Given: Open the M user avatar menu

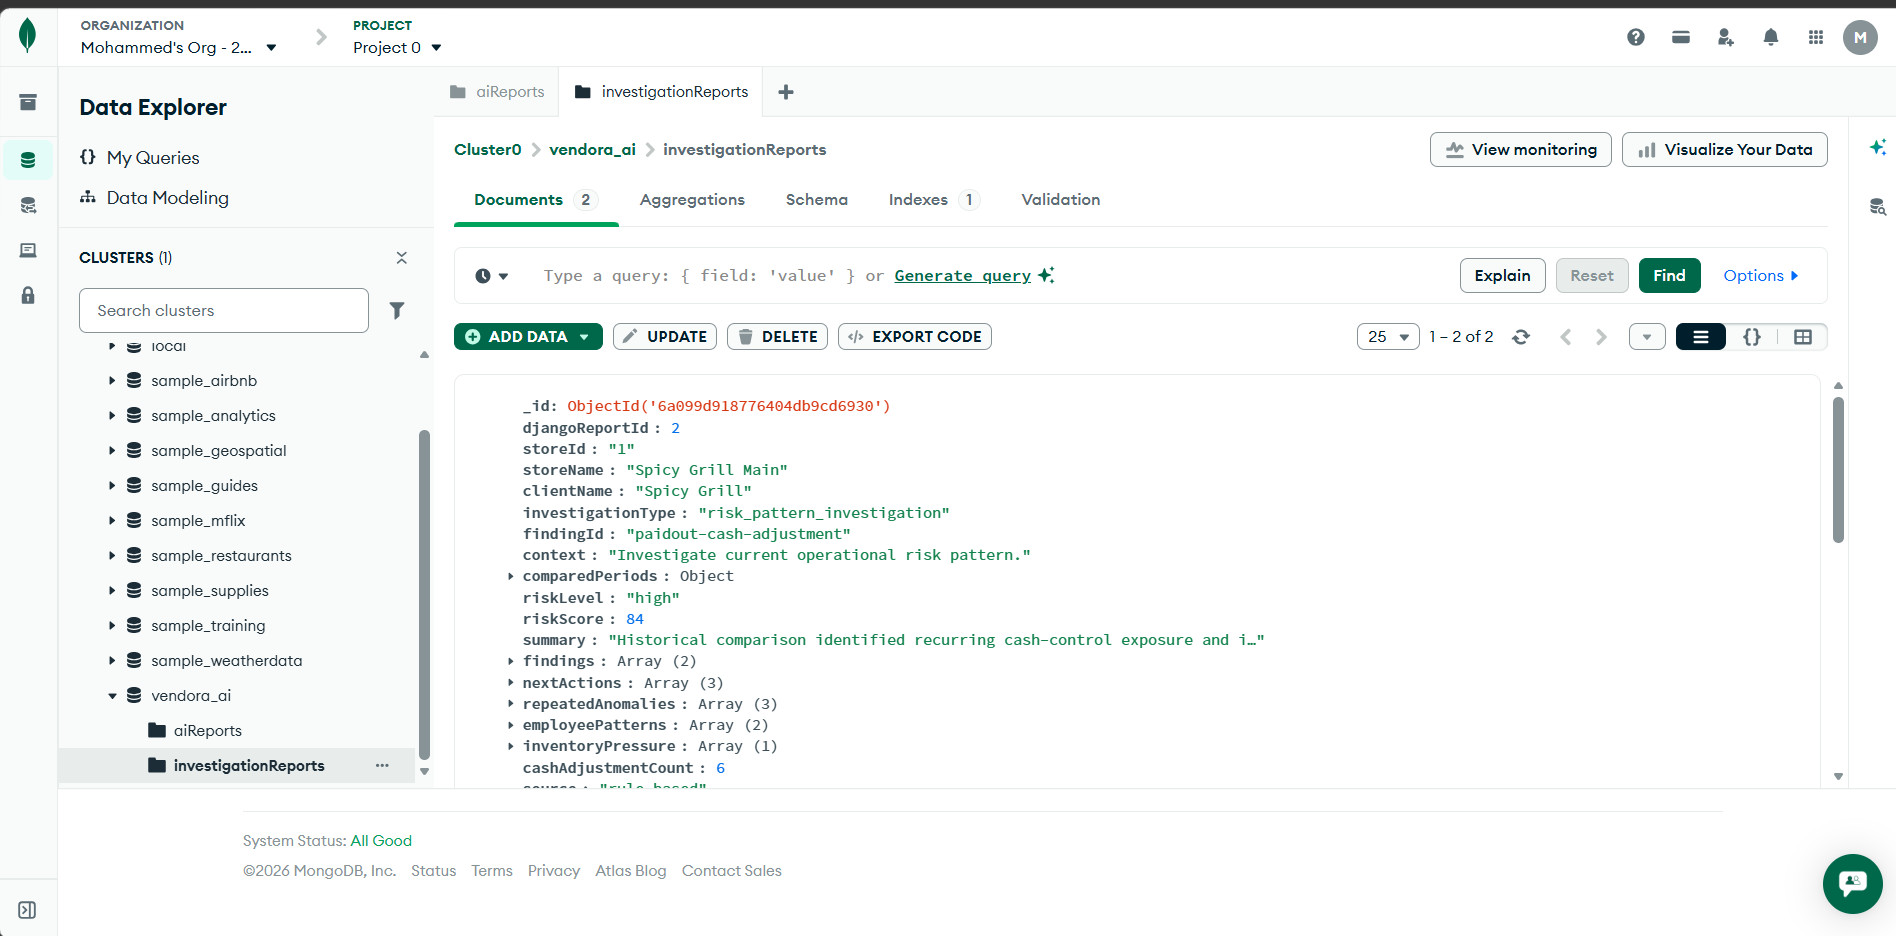Looking at the screenshot, I should coord(1860,37).
